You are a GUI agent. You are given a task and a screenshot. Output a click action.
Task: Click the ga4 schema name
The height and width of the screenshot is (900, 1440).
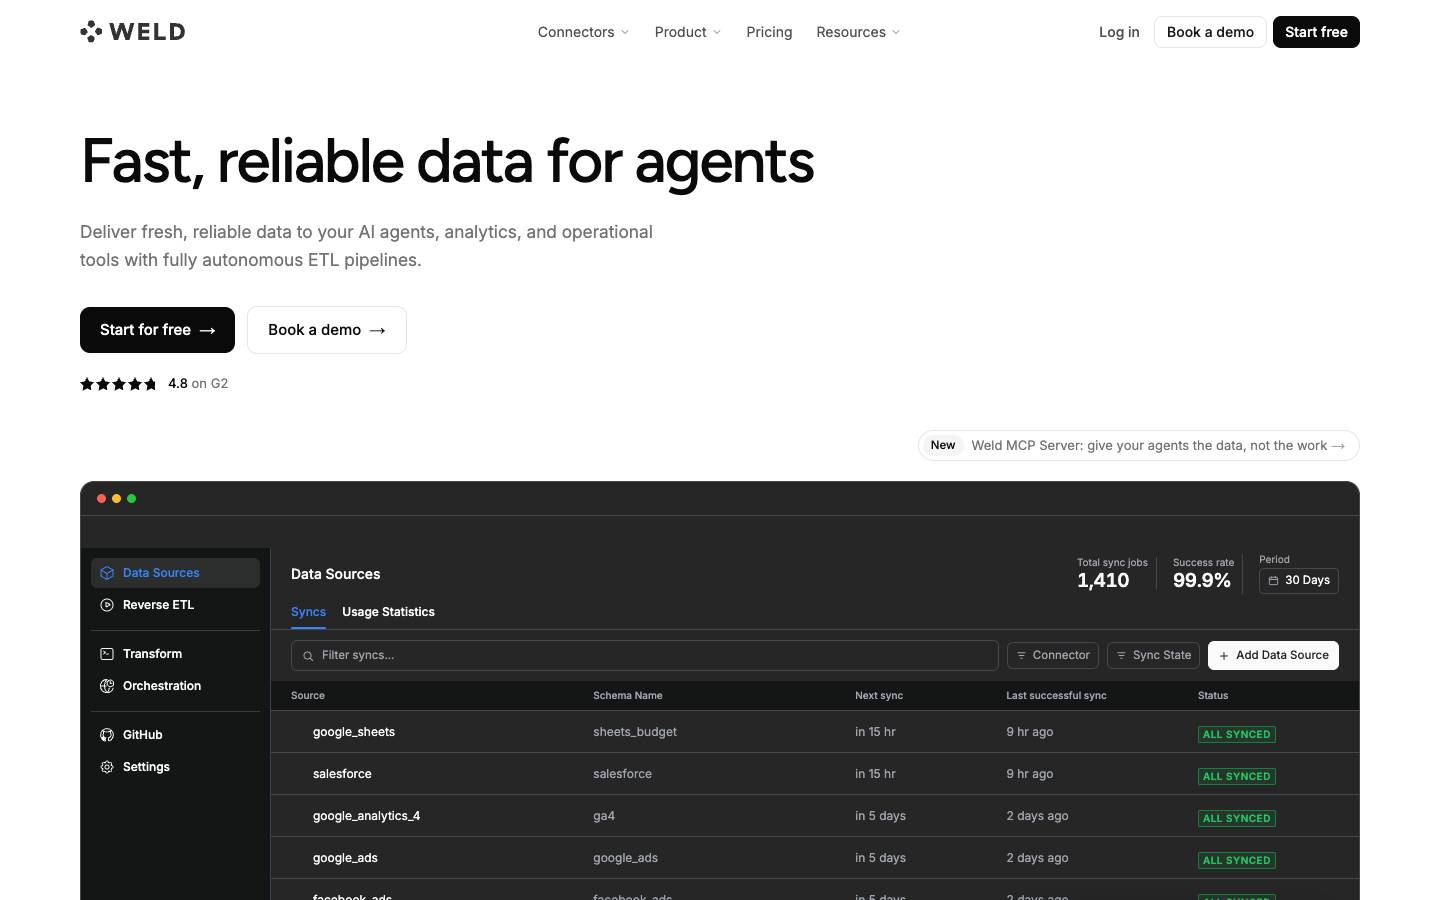click(604, 816)
